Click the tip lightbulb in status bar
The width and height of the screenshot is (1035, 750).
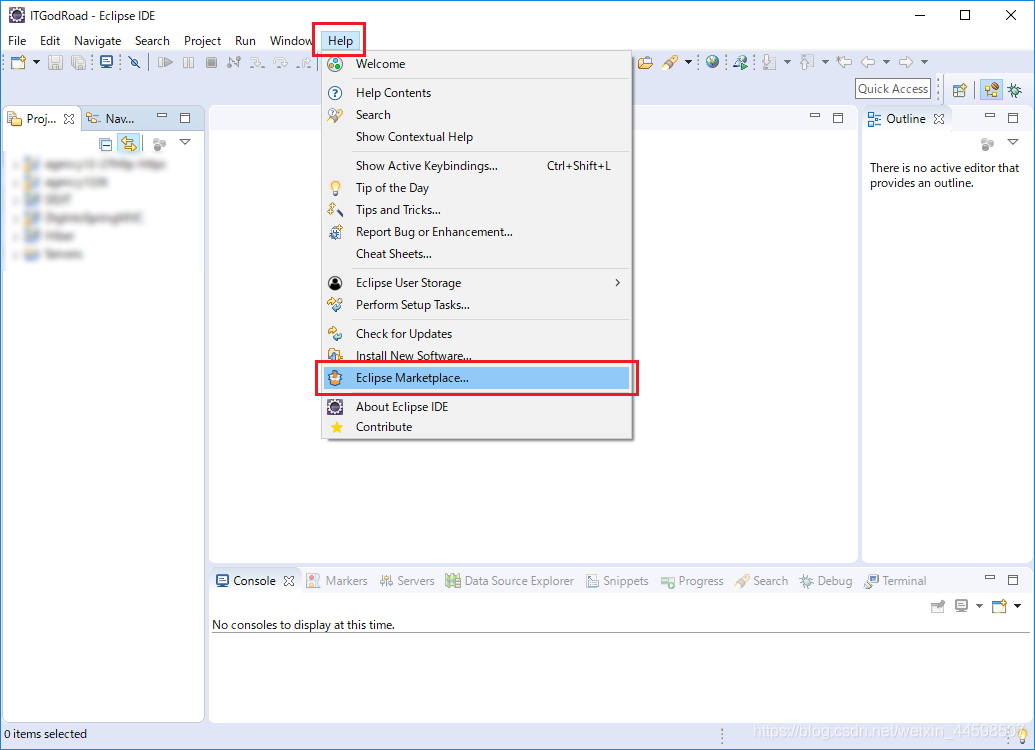[1022, 735]
